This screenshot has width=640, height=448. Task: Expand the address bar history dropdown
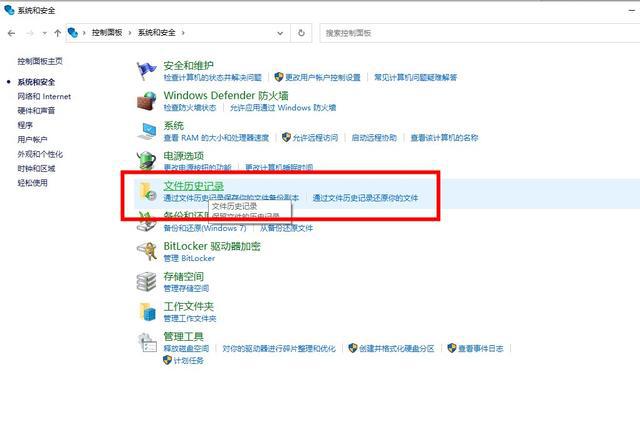[280, 33]
